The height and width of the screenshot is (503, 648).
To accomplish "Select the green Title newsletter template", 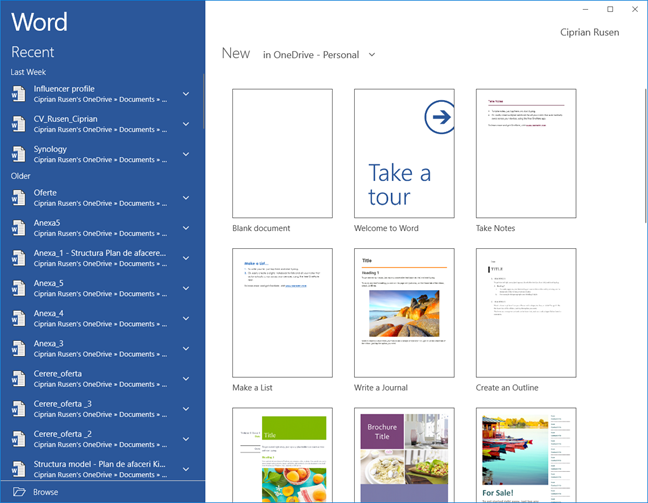I will pyautogui.click(x=282, y=455).
